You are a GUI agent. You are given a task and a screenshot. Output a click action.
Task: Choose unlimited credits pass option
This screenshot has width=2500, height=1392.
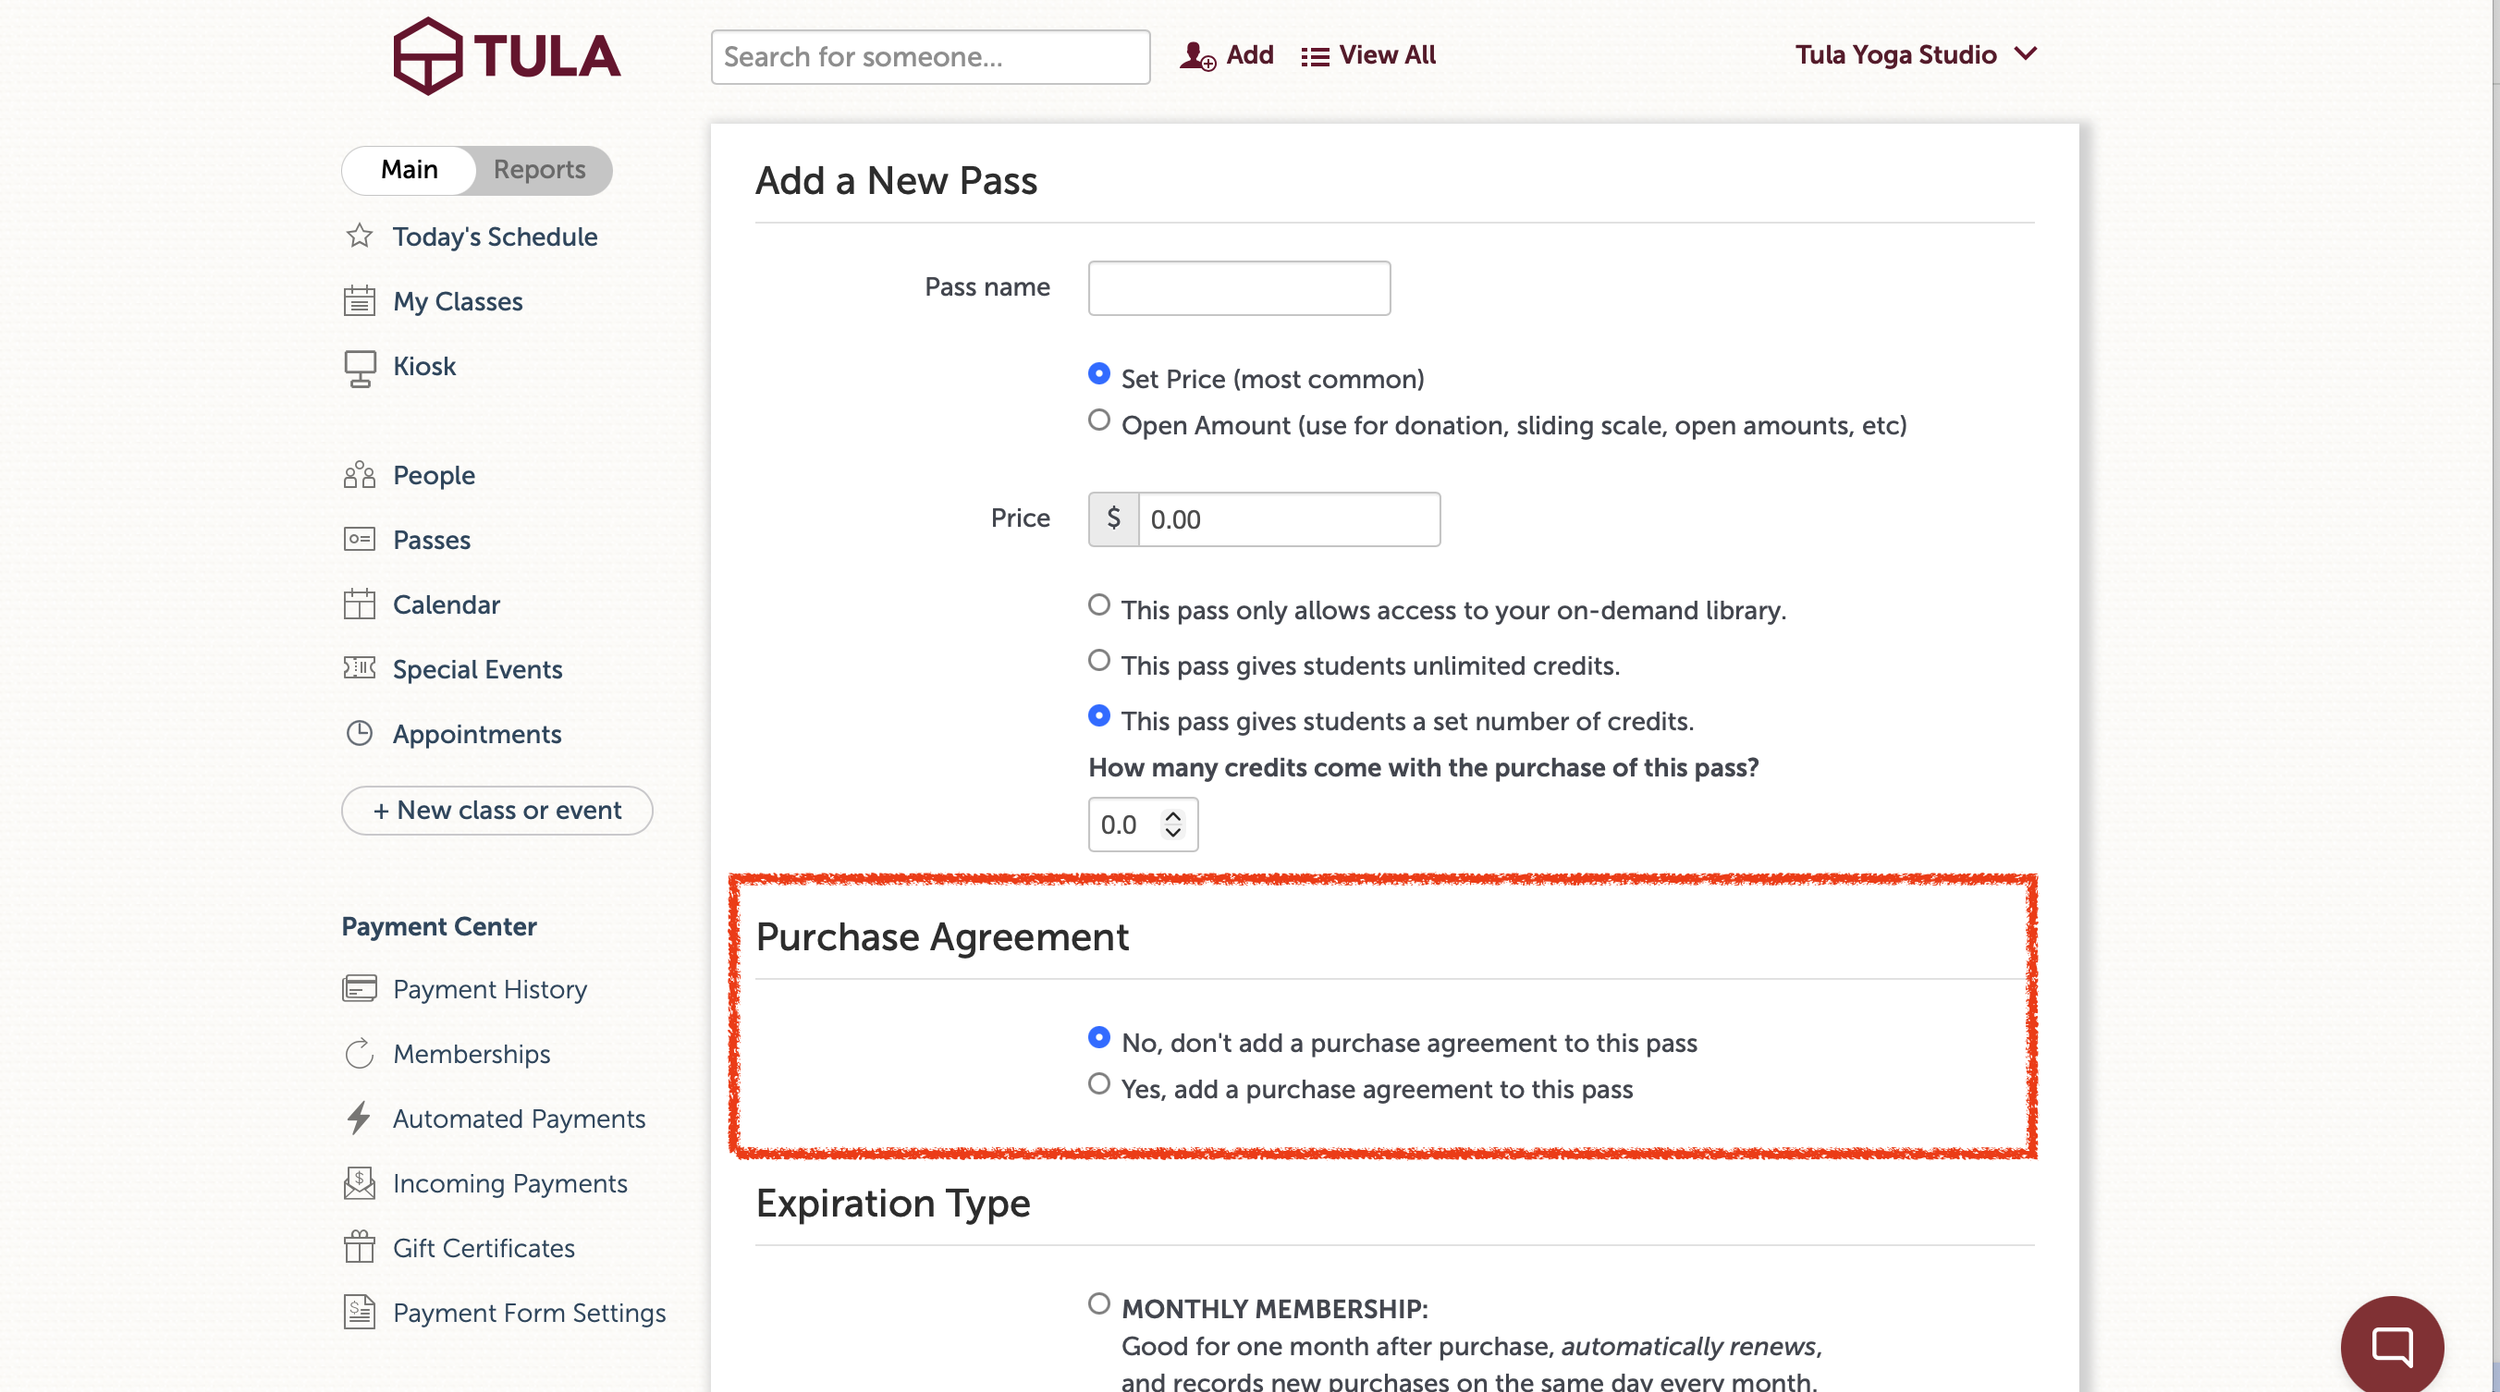pyautogui.click(x=1099, y=661)
